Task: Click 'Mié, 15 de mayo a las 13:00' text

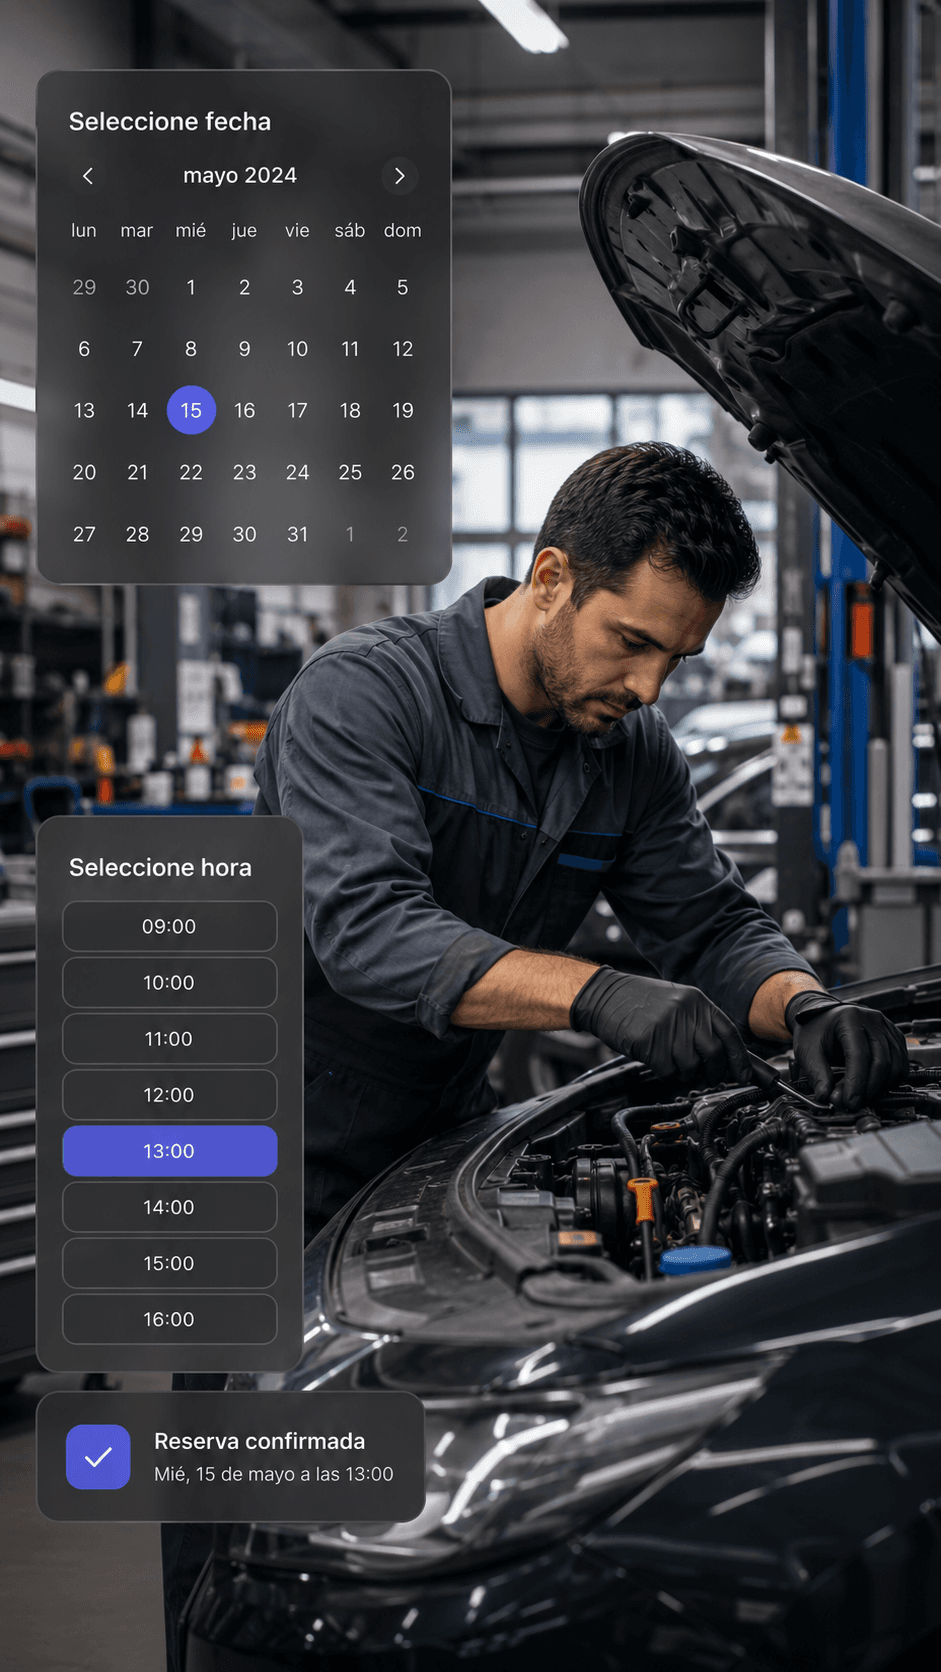Action: (x=274, y=1474)
